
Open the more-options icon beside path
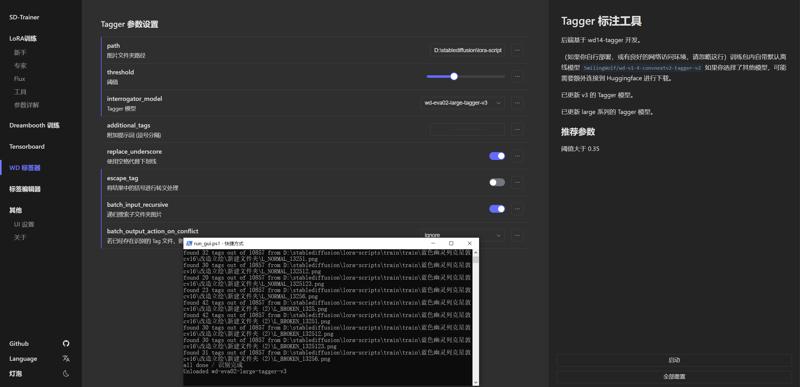click(517, 50)
